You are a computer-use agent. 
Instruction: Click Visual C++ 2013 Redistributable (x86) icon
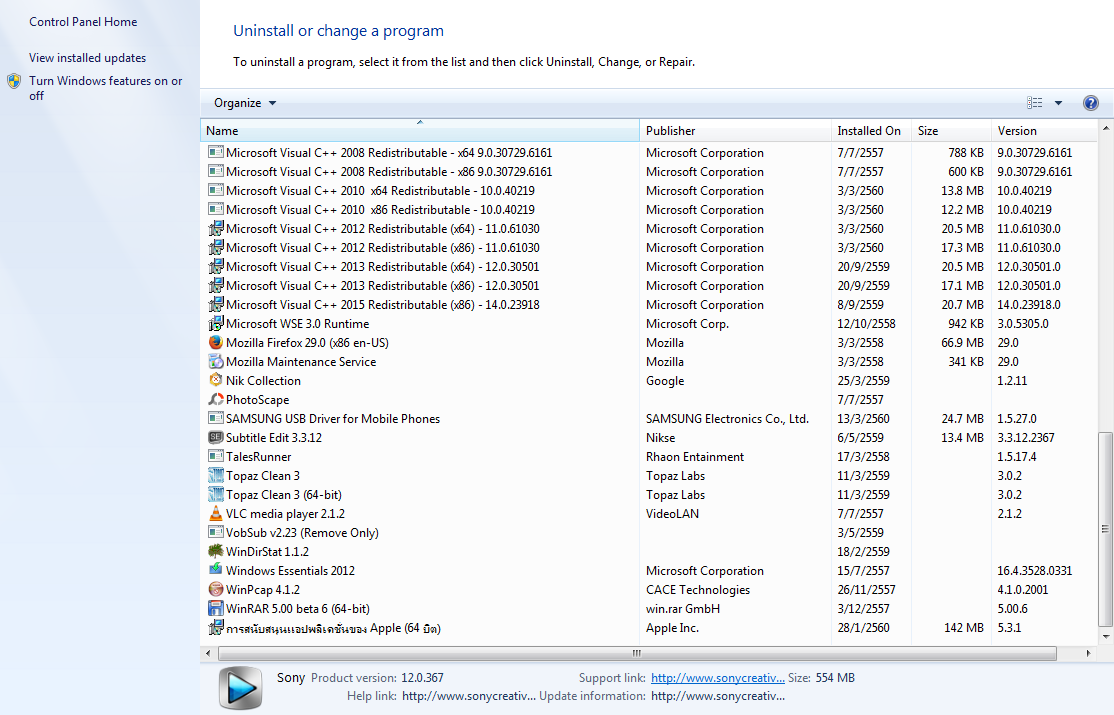pyautogui.click(x=215, y=285)
